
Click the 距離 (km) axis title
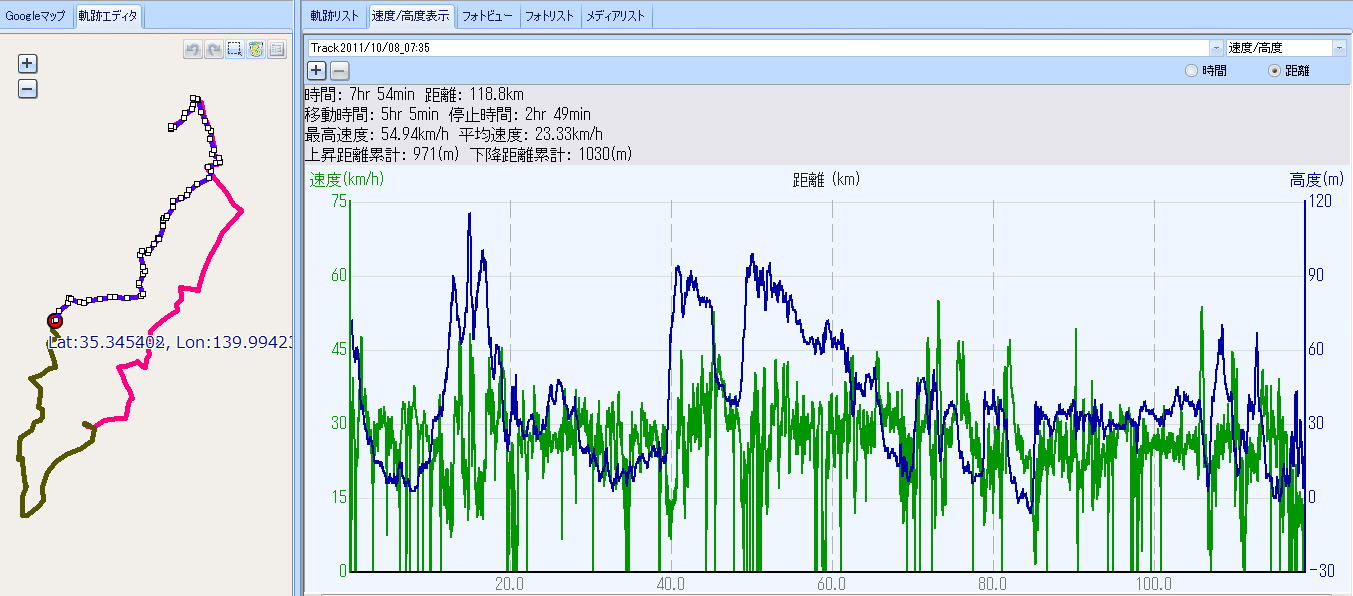click(826, 180)
